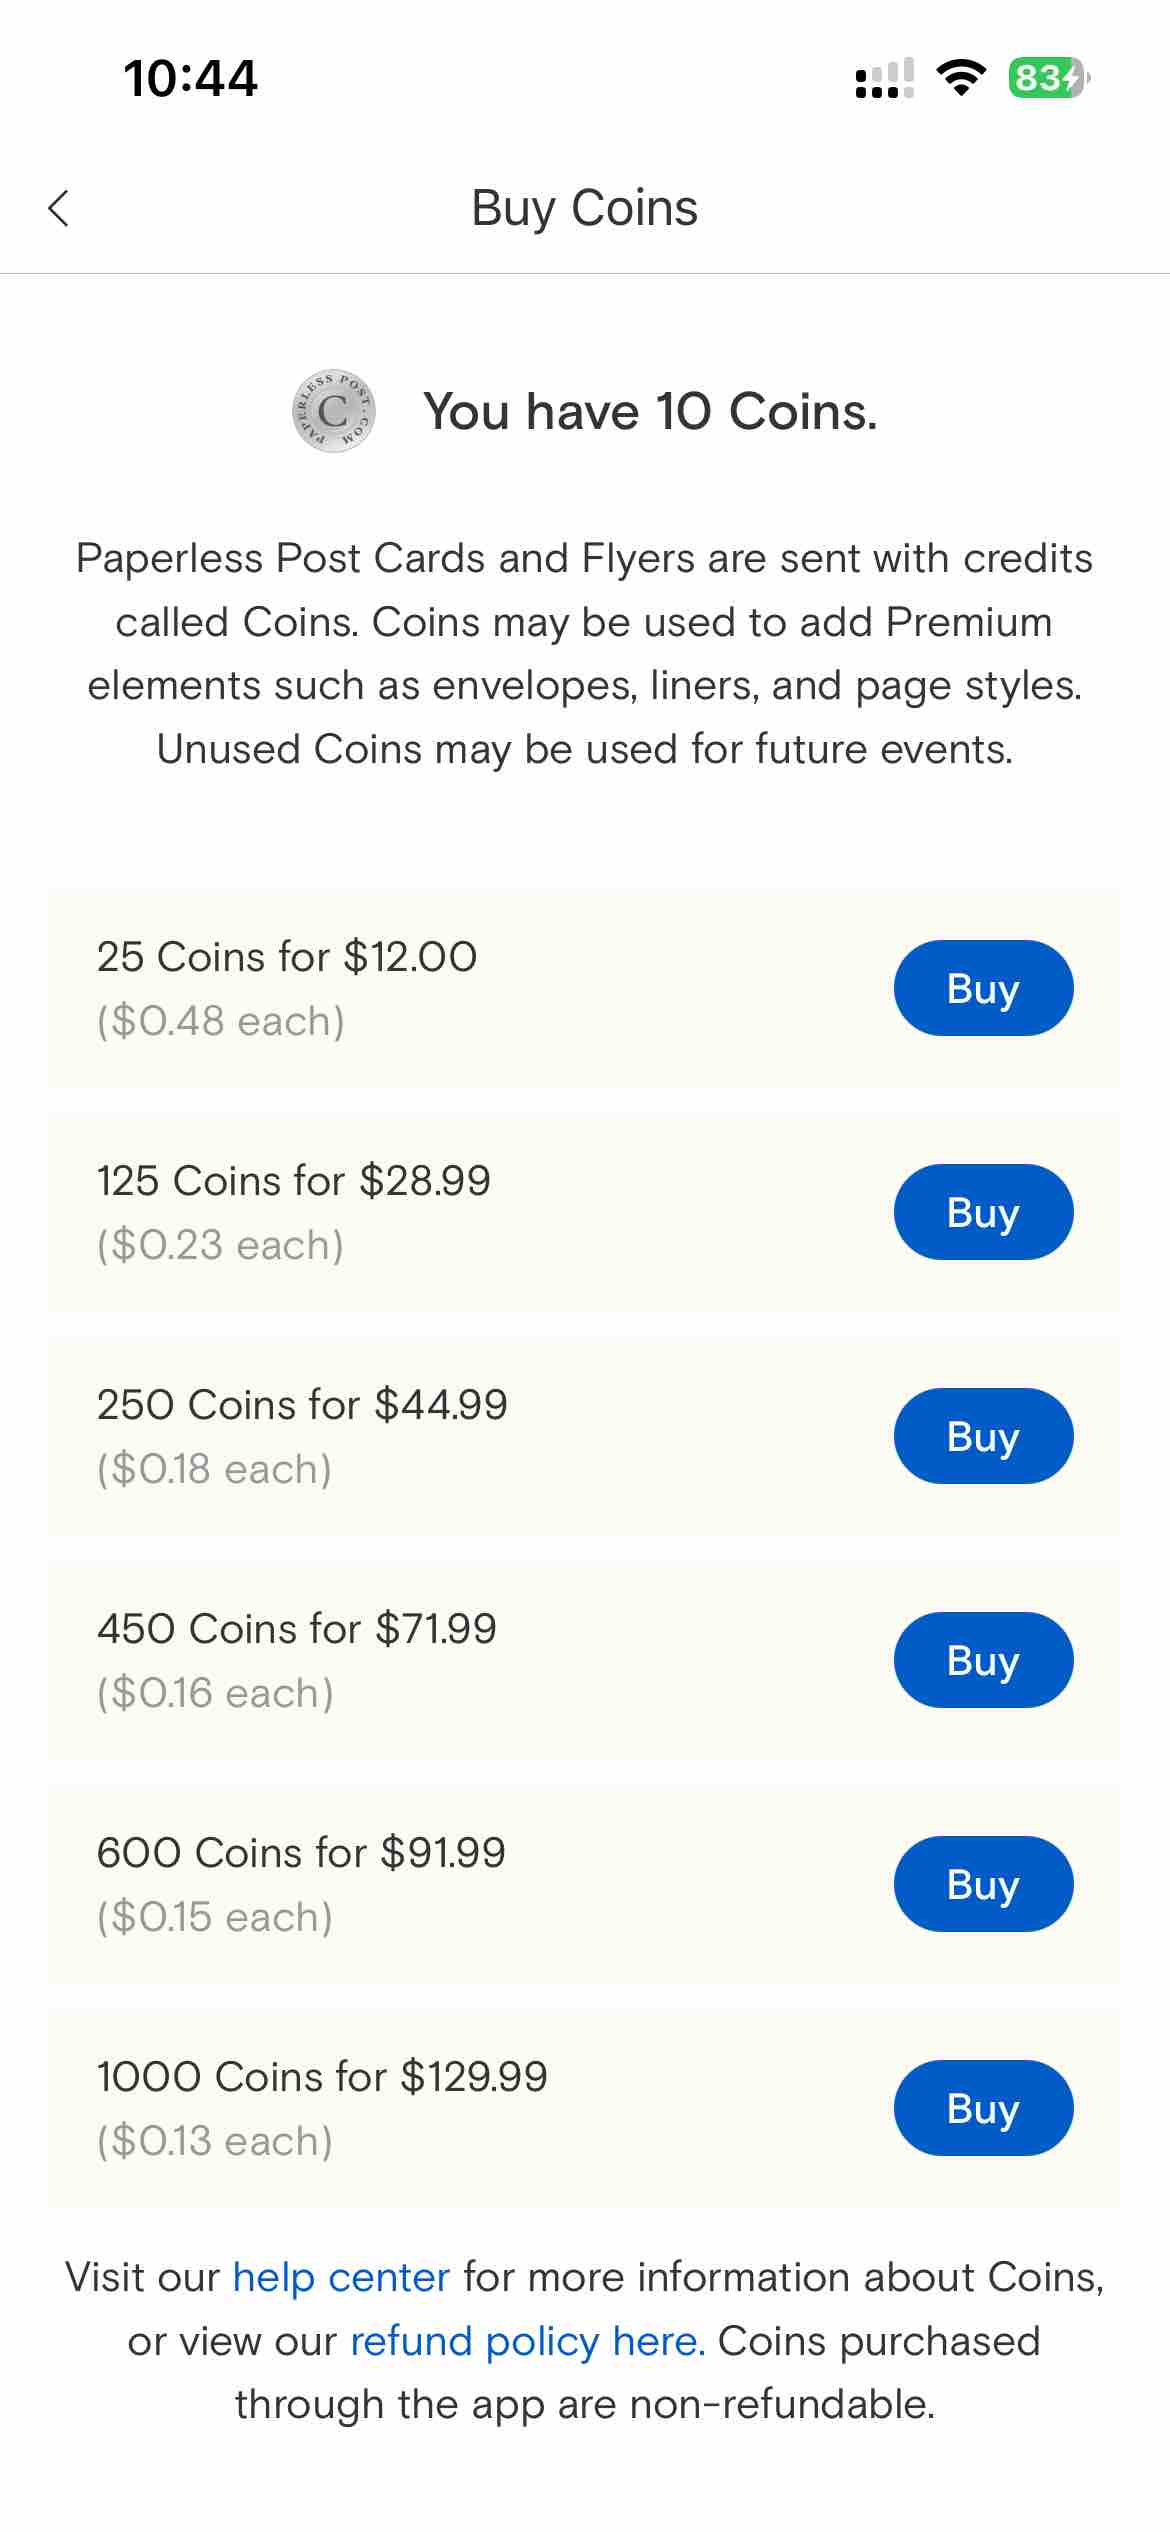Tap the Wi-Fi status icon
This screenshot has height=2532, width=1170.
(961, 78)
